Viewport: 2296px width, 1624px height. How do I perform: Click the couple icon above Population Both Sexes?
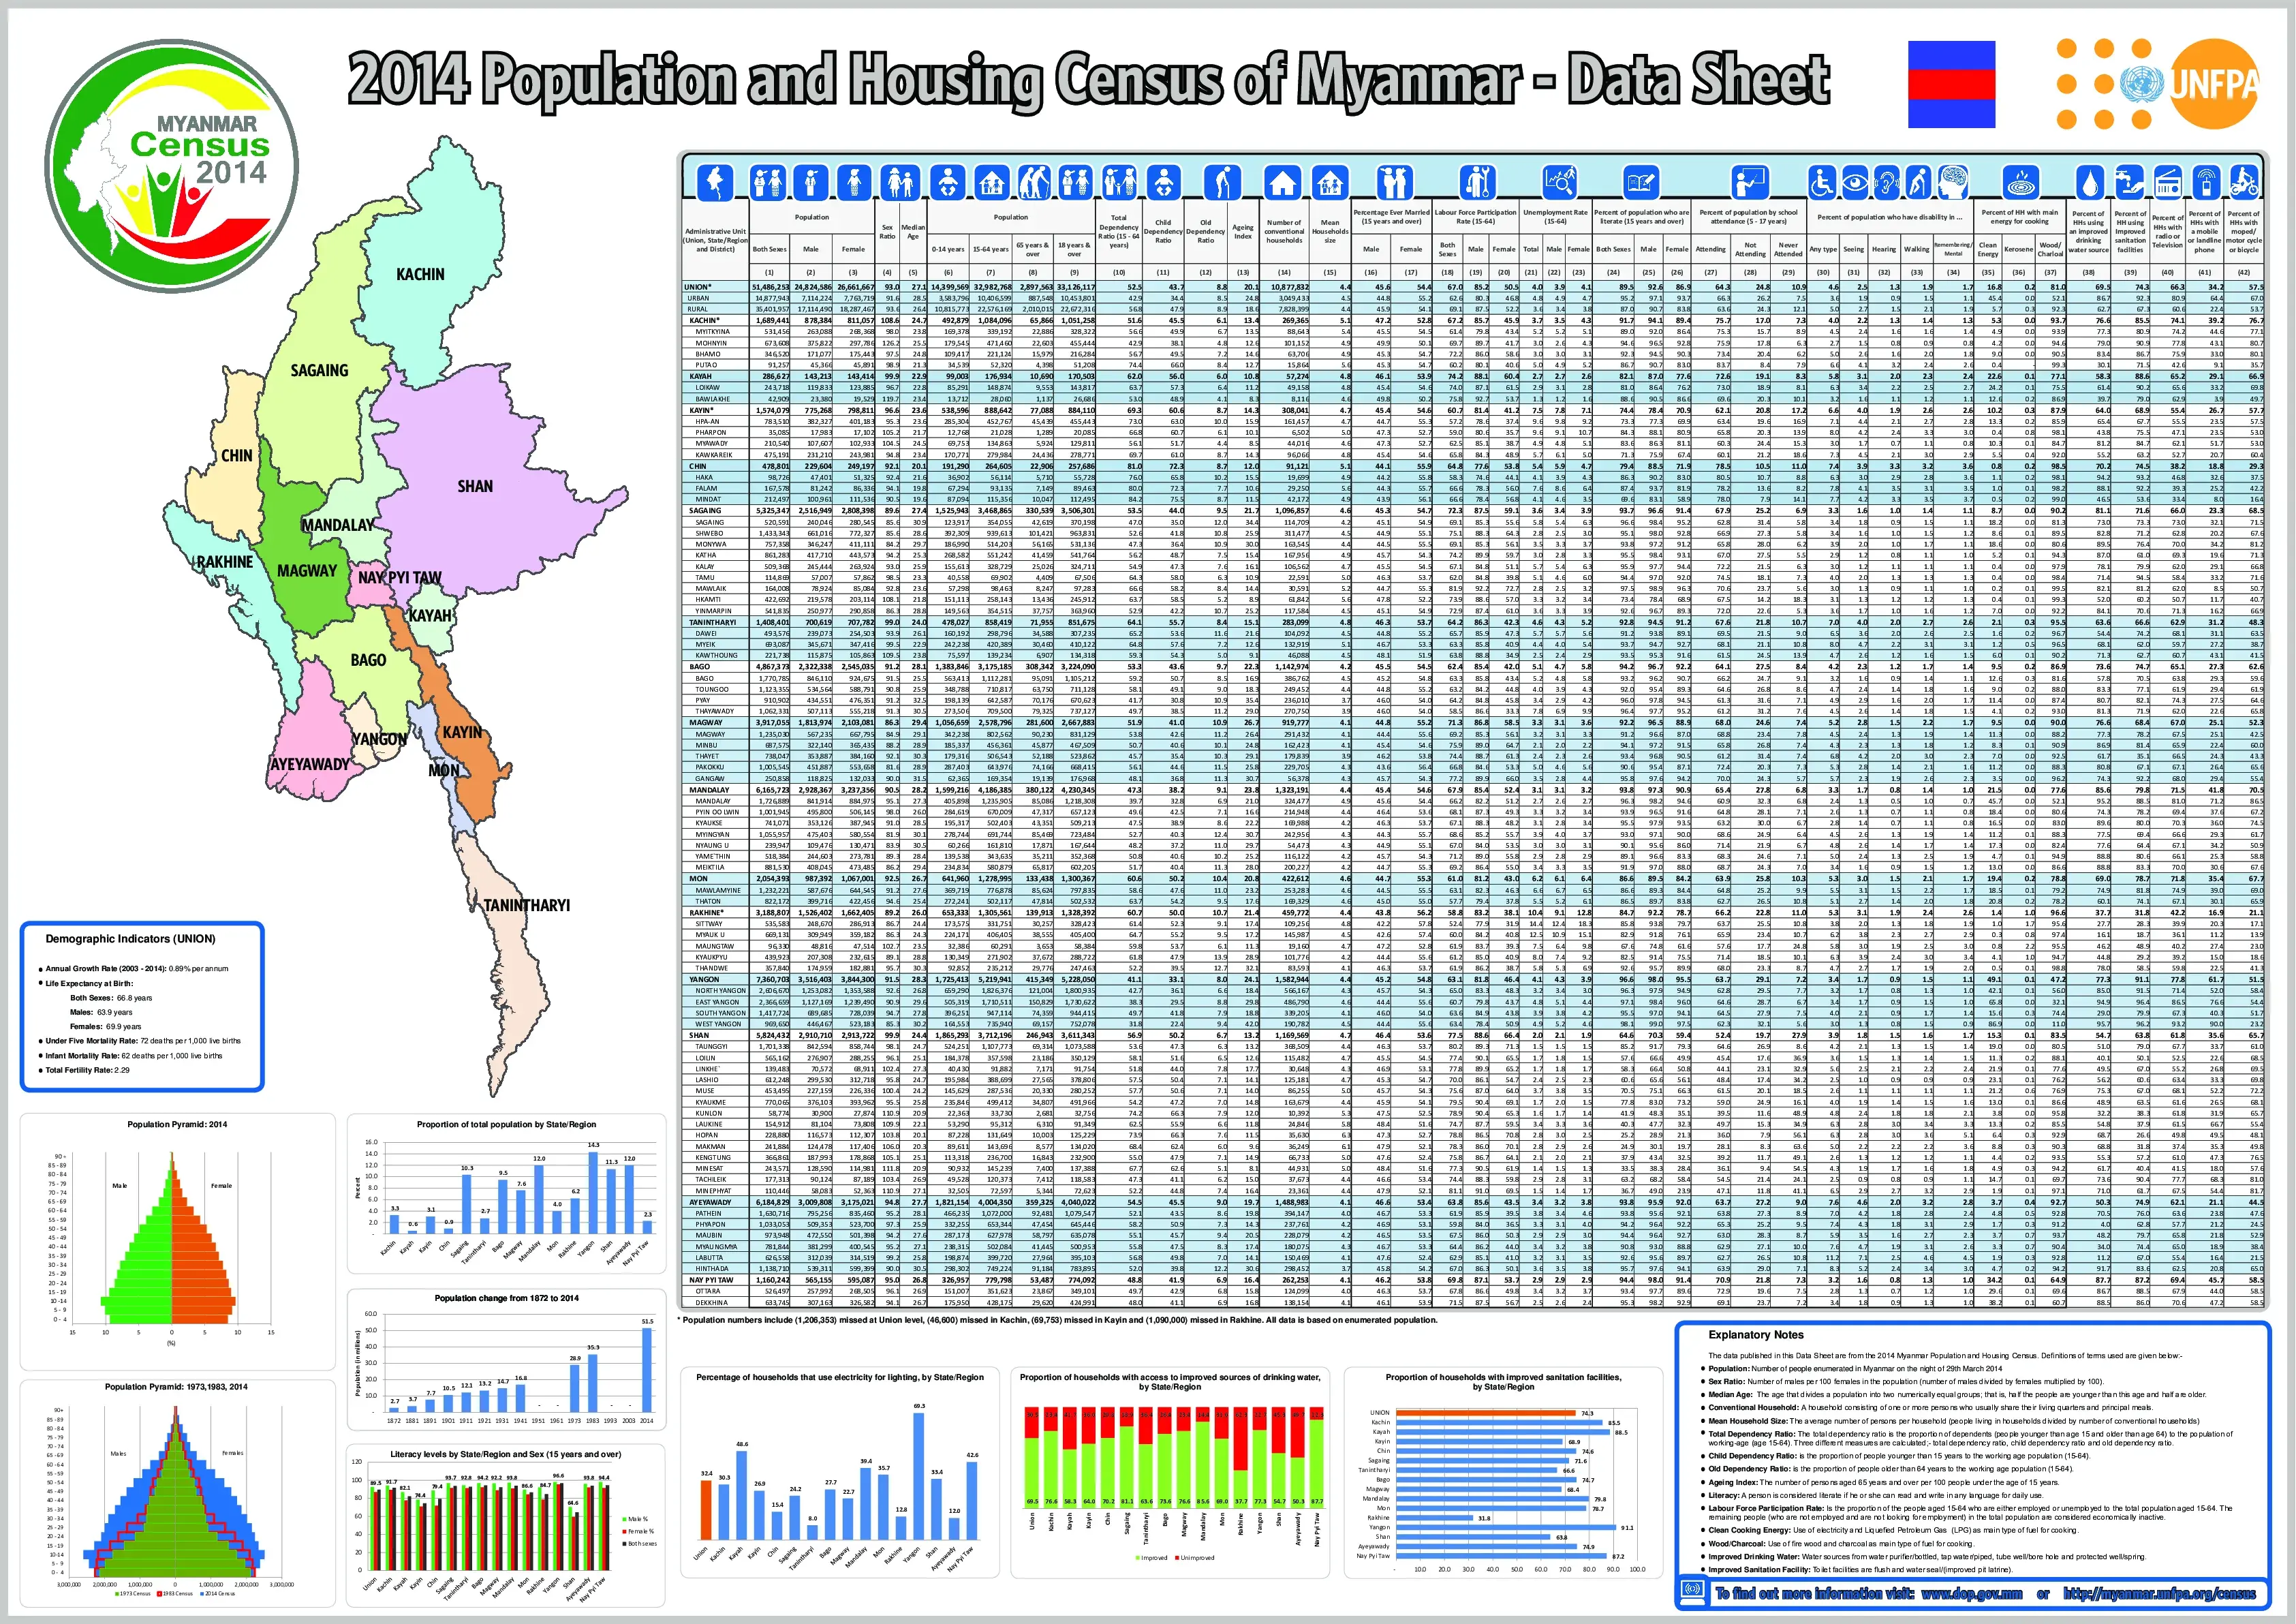coord(769,182)
